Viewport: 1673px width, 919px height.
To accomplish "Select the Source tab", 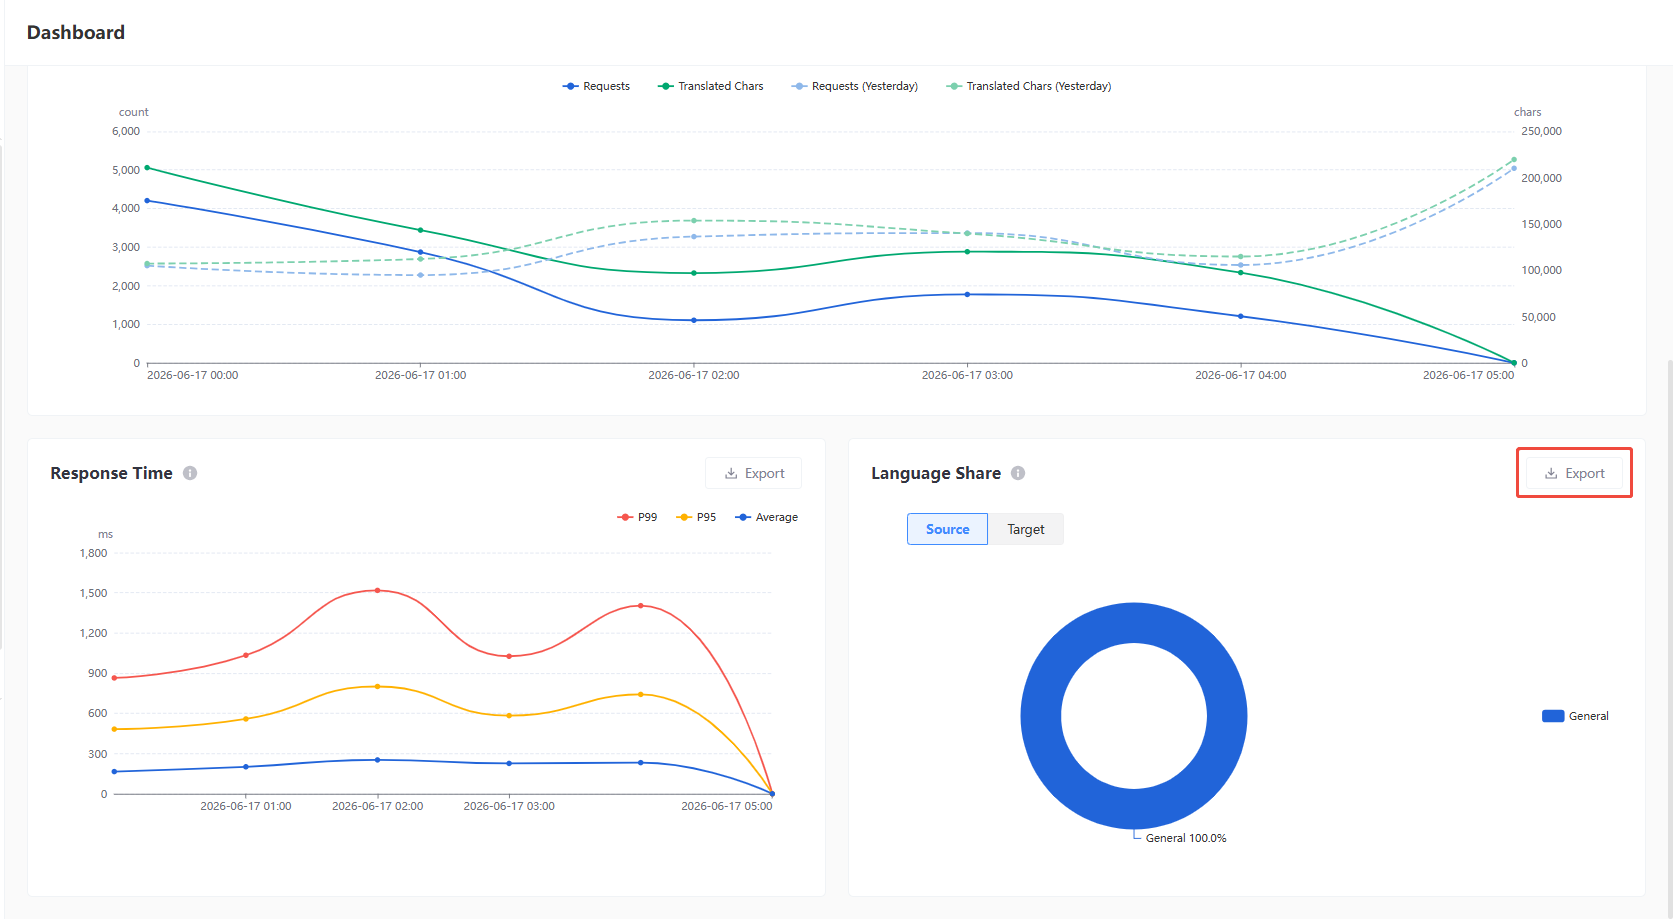I will (x=947, y=529).
